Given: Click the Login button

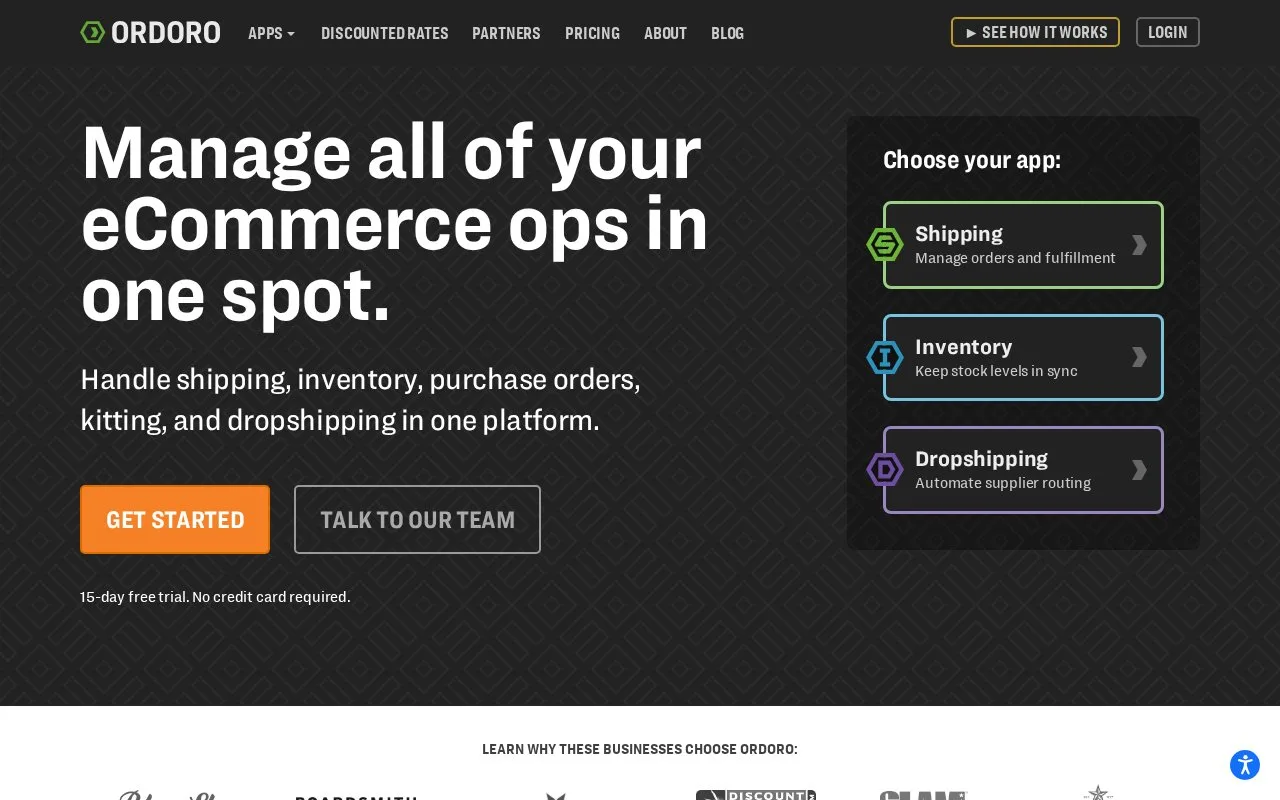Looking at the screenshot, I should pyautogui.click(x=1167, y=32).
